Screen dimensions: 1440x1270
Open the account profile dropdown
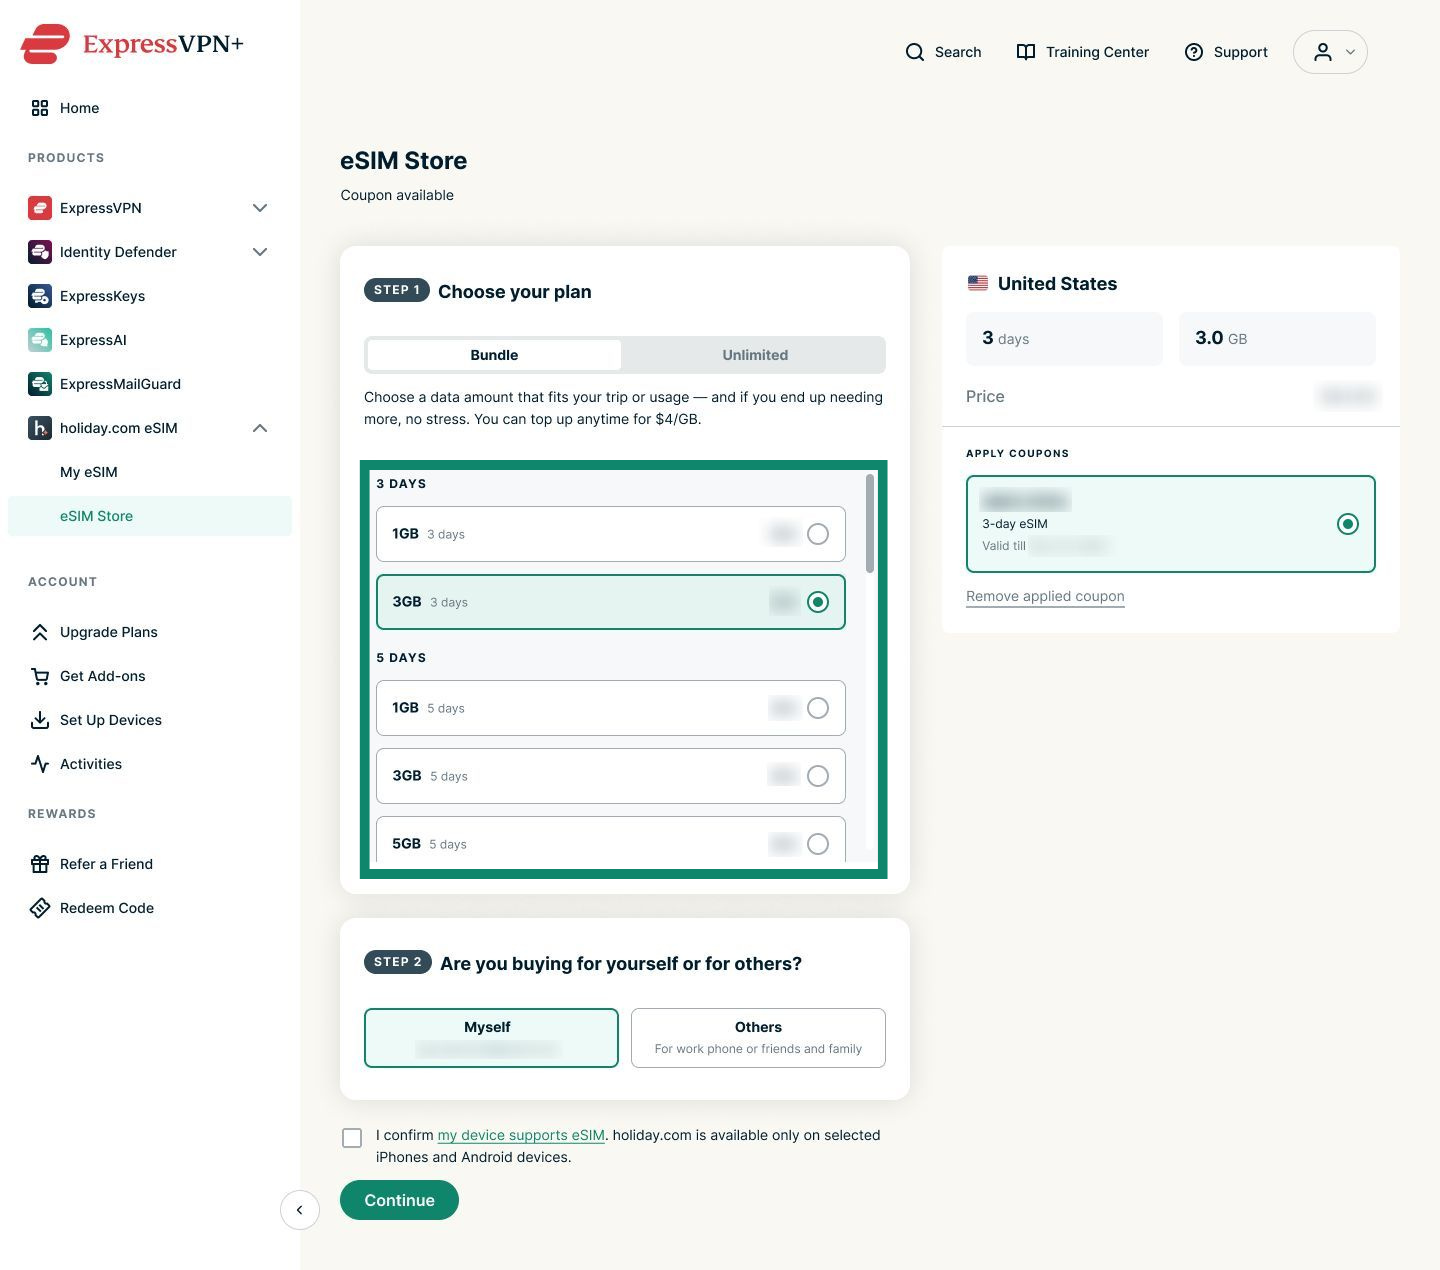pos(1330,52)
